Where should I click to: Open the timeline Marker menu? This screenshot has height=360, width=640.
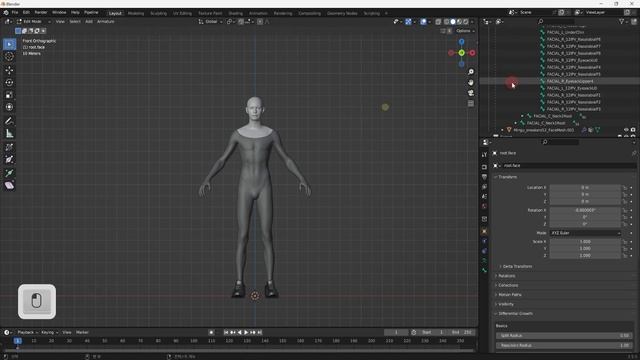(x=82, y=333)
